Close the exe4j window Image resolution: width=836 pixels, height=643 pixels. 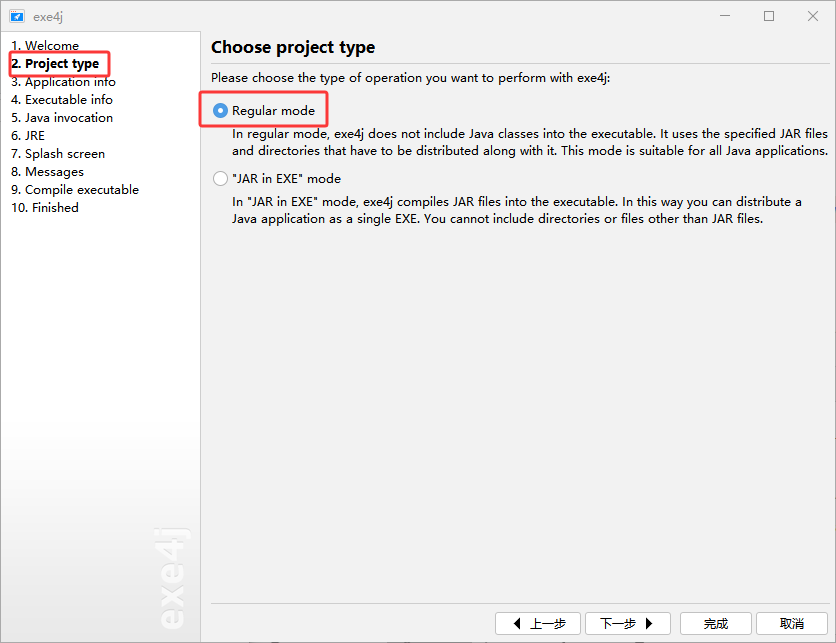pos(813,16)
